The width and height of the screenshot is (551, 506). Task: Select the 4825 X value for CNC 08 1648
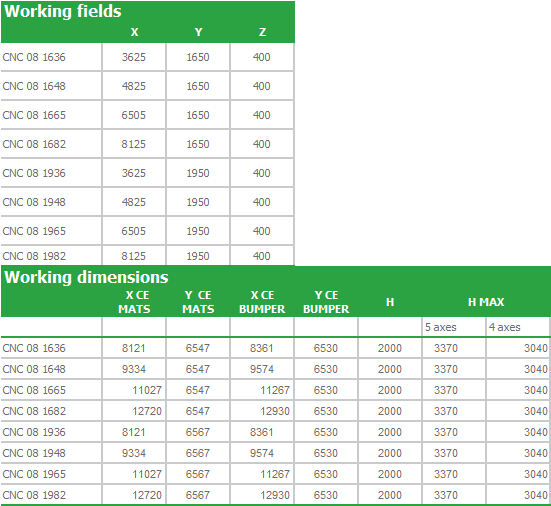134,86
